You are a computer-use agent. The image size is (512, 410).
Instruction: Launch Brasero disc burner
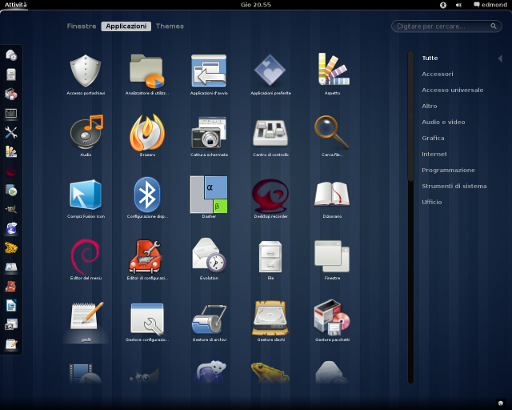[147, 132]
